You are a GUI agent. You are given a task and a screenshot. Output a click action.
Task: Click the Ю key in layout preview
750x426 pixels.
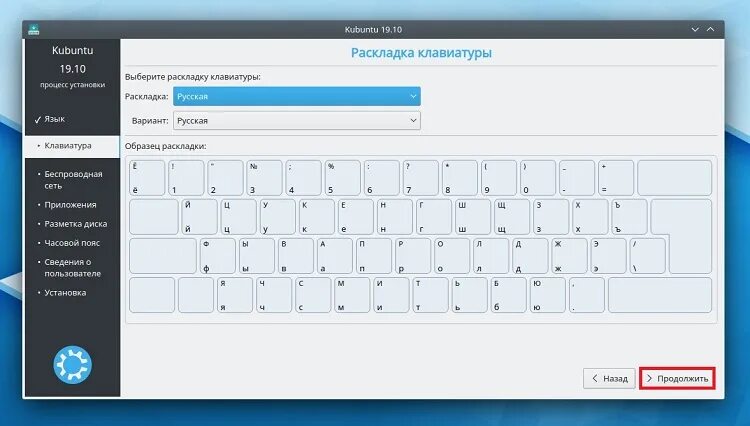[x=548, y=295]
